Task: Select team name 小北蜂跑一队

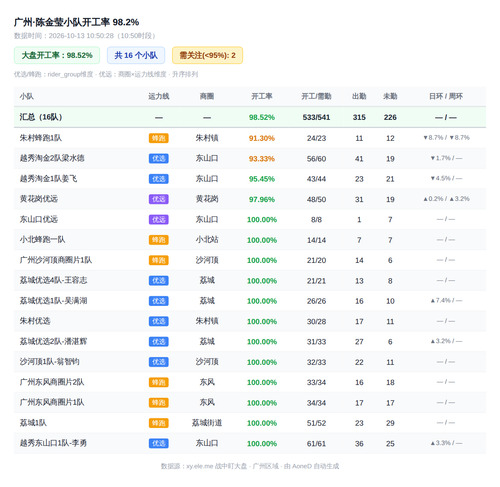Action: pos(42,240)
